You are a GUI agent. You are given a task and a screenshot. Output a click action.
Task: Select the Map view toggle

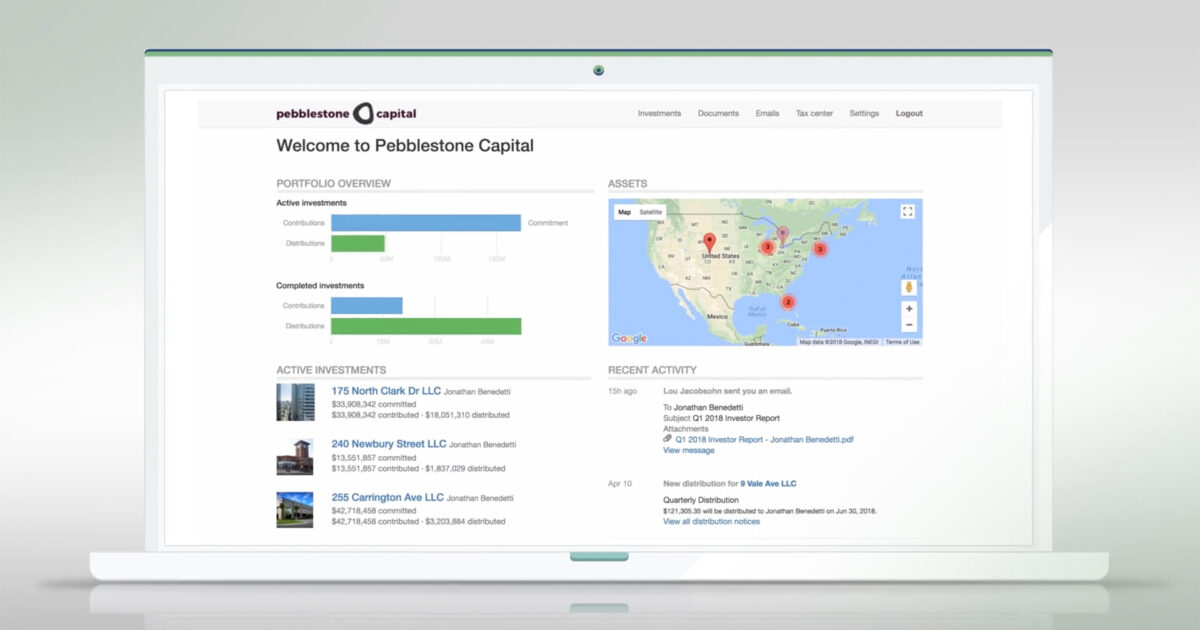pos(624,212)
